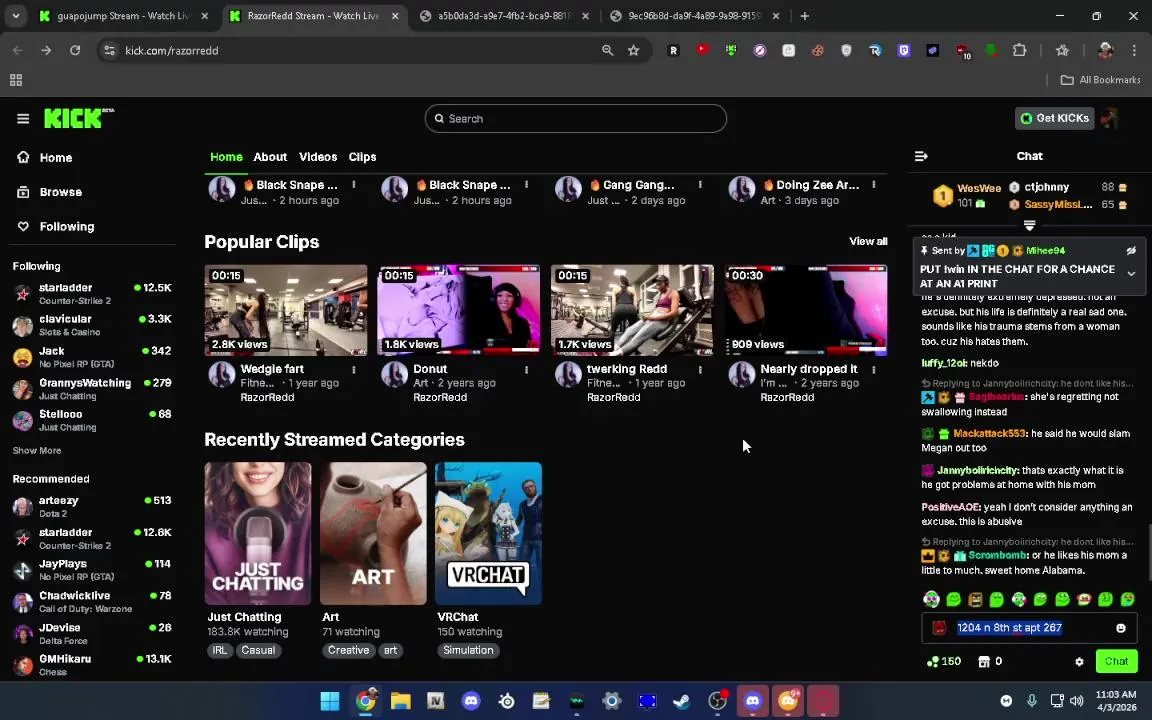Open browser zoom icon in address bar

607,50
